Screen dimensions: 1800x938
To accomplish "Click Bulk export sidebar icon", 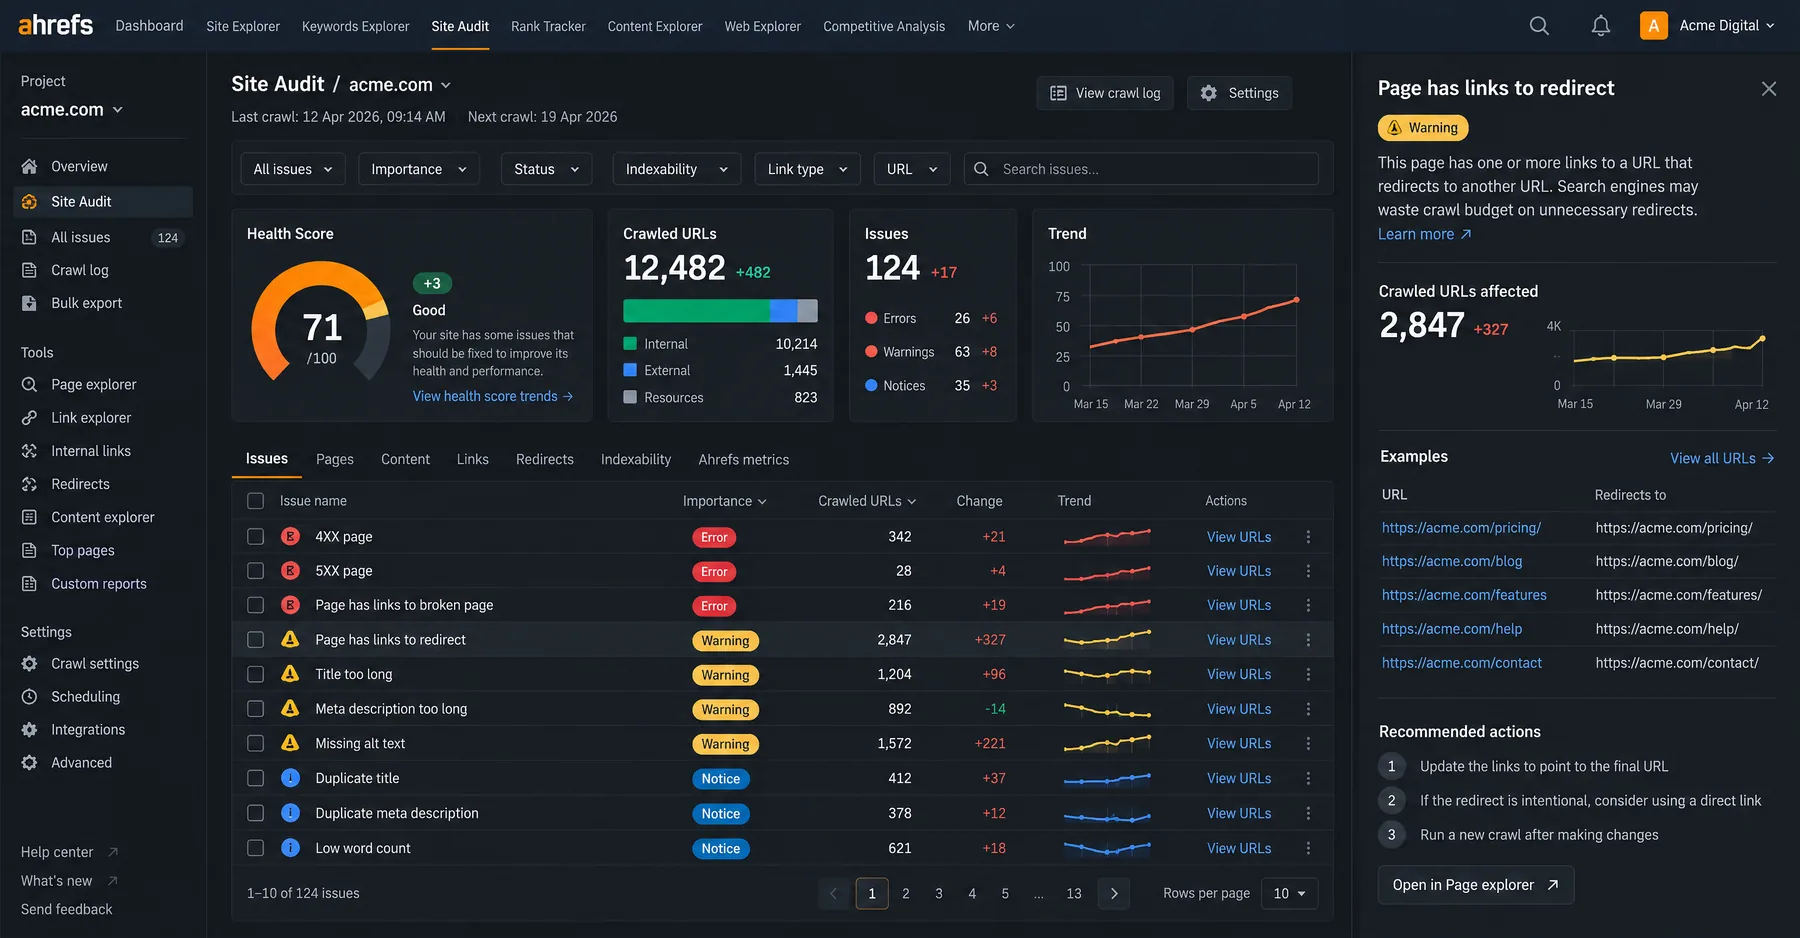I will click(x=30, y=303).
